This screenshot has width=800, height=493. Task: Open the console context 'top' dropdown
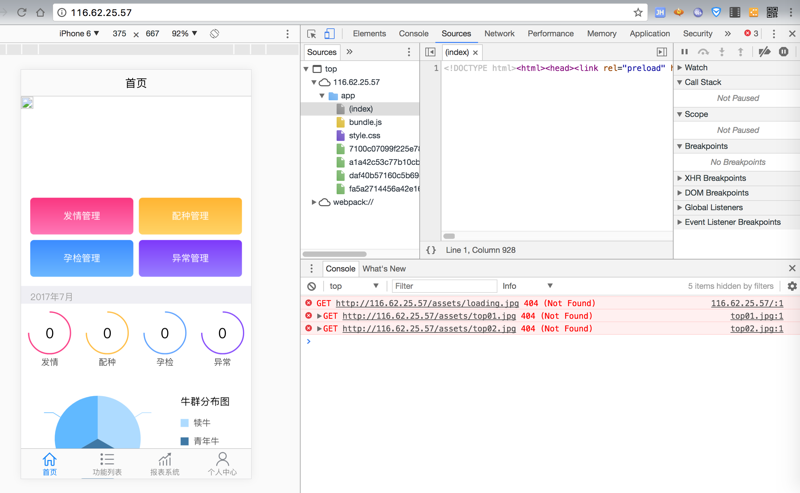(354, 286)
